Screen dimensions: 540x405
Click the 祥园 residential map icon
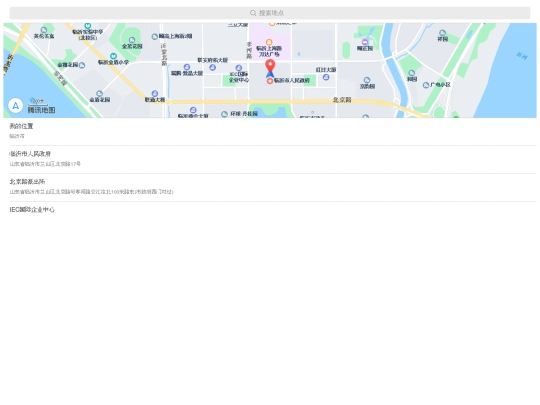pos(442,33)
